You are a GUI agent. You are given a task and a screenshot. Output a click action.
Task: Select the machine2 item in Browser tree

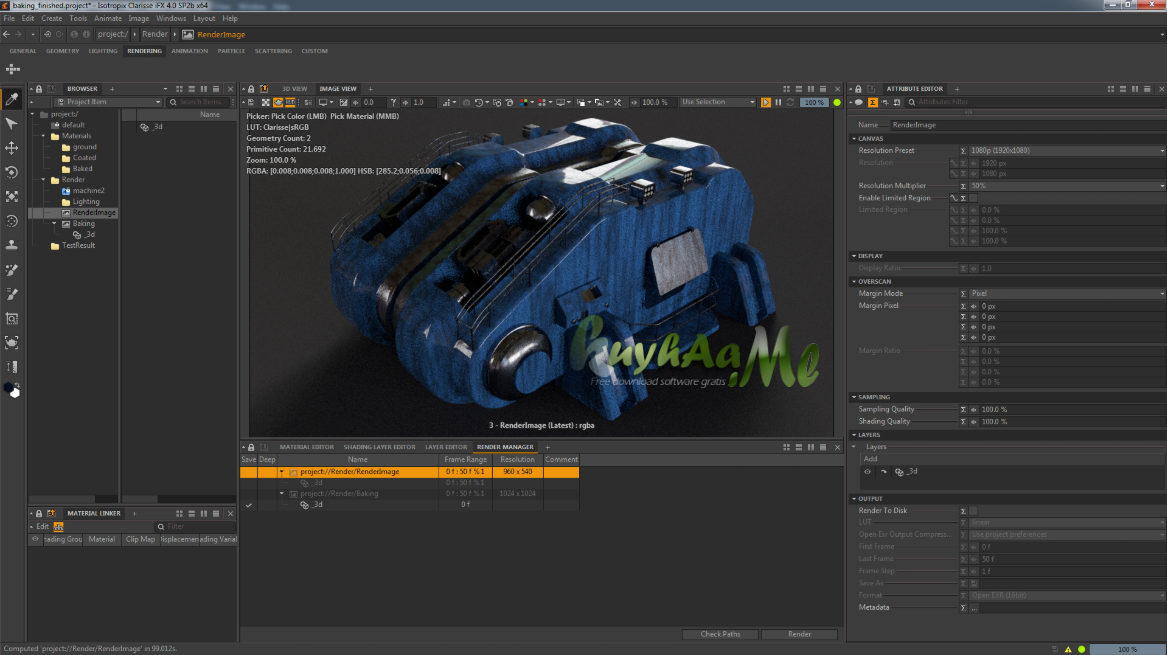click(88, 191)
